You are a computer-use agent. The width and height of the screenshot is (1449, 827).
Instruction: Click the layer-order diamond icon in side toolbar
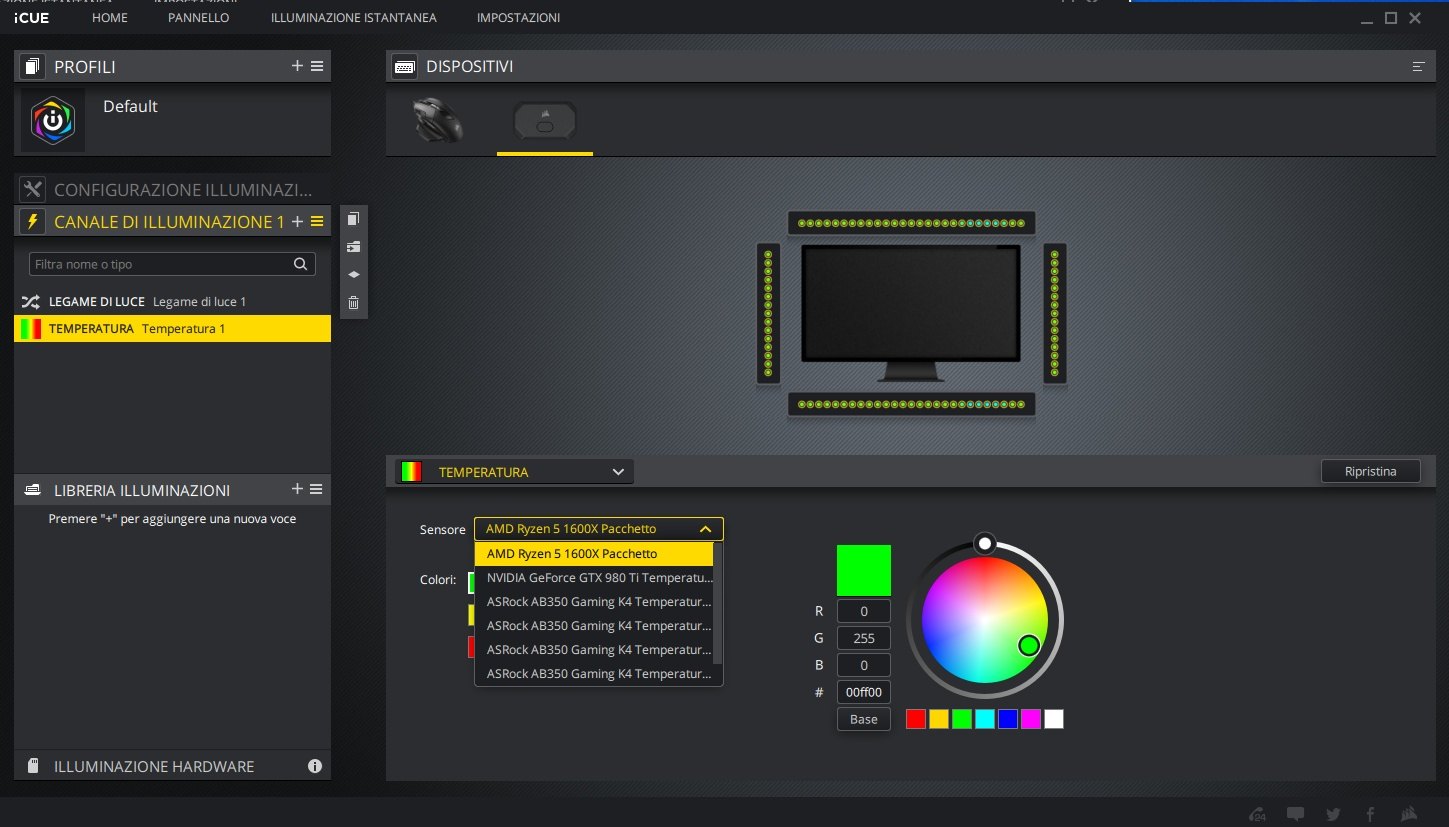(353, 274)
